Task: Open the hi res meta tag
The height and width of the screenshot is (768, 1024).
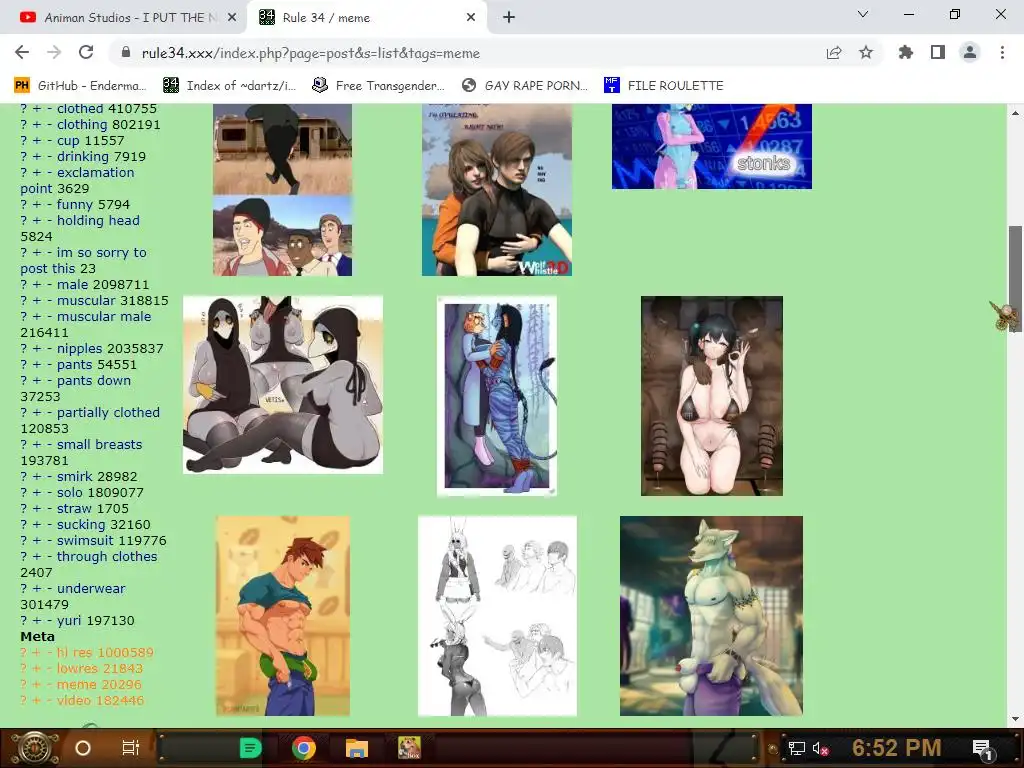Action: click(x=73, y=652)
